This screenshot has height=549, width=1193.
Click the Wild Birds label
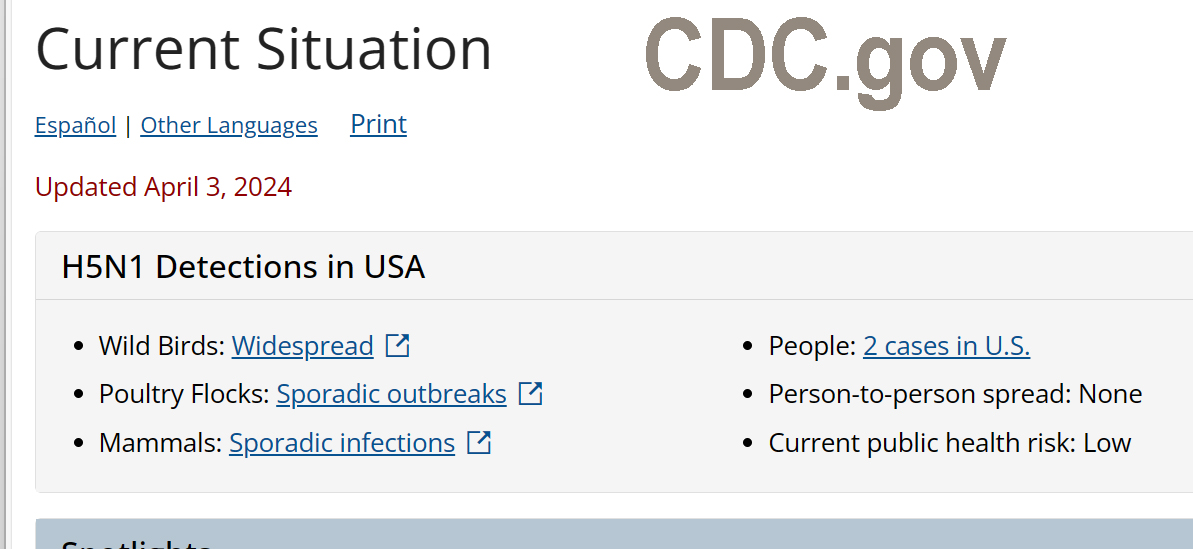161,346
